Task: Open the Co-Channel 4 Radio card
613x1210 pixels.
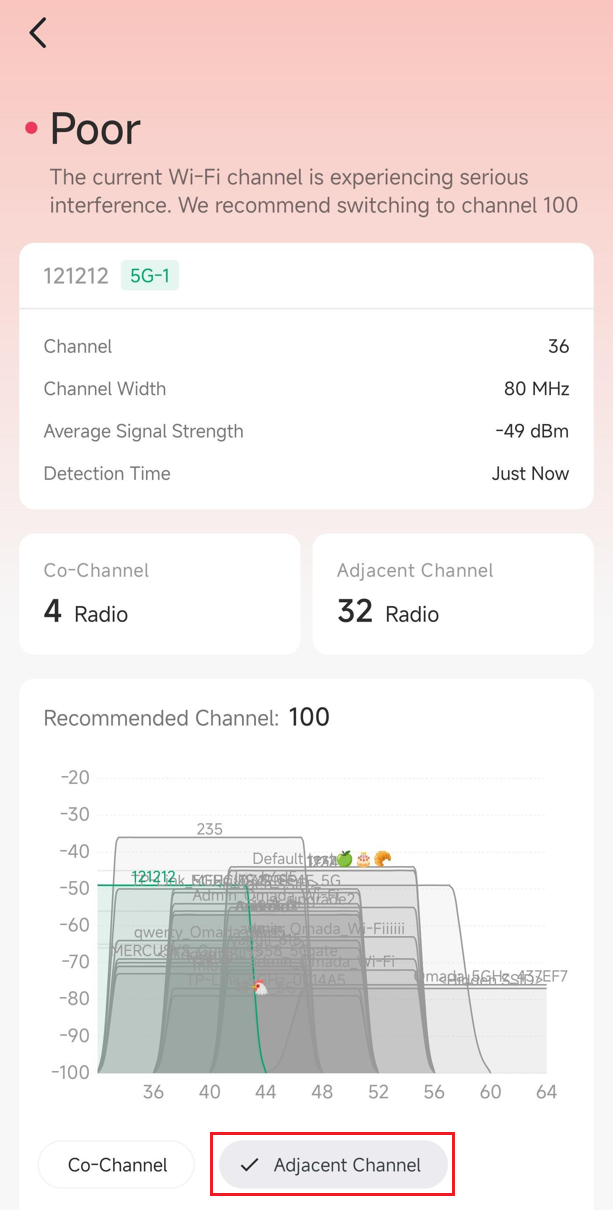Action: click(160, 594)
